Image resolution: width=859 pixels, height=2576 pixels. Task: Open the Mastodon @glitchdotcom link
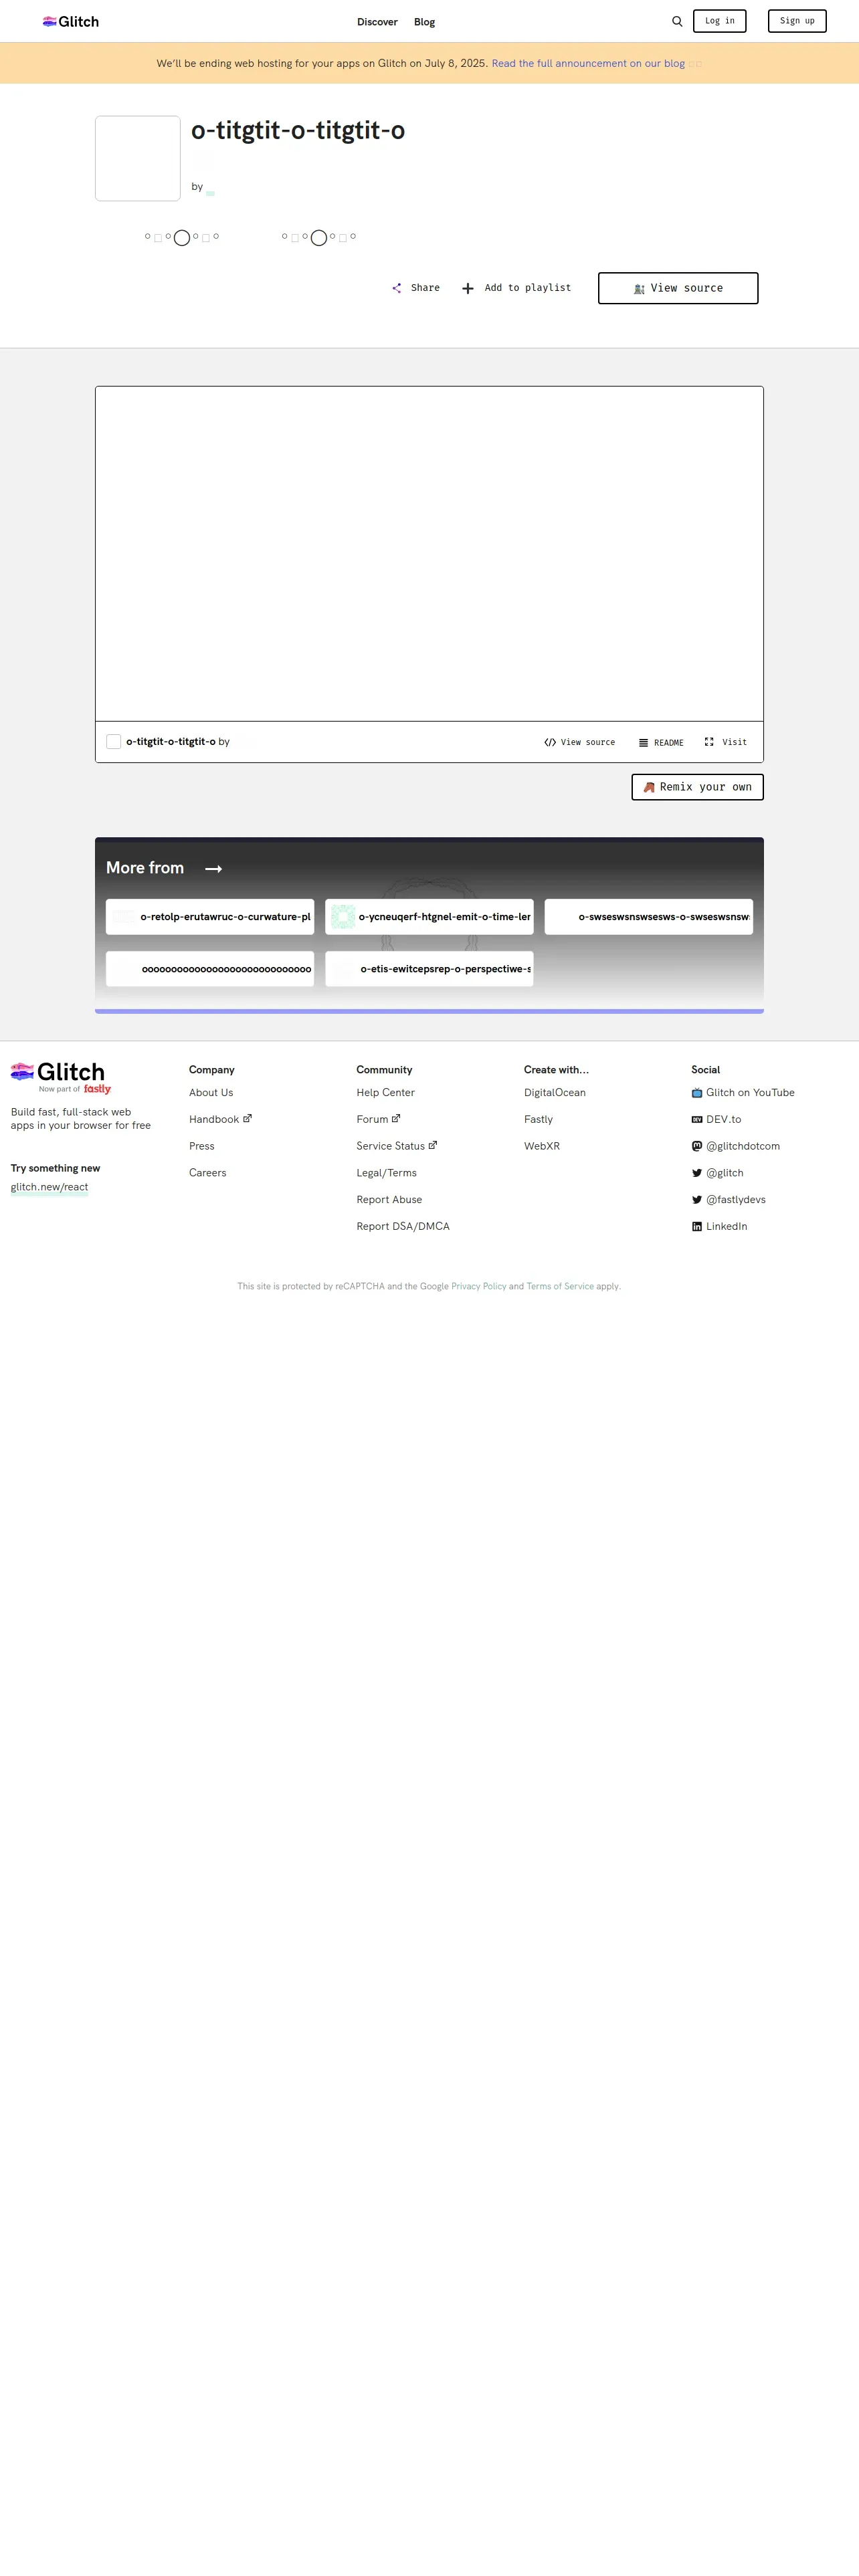click(736, 1146)
